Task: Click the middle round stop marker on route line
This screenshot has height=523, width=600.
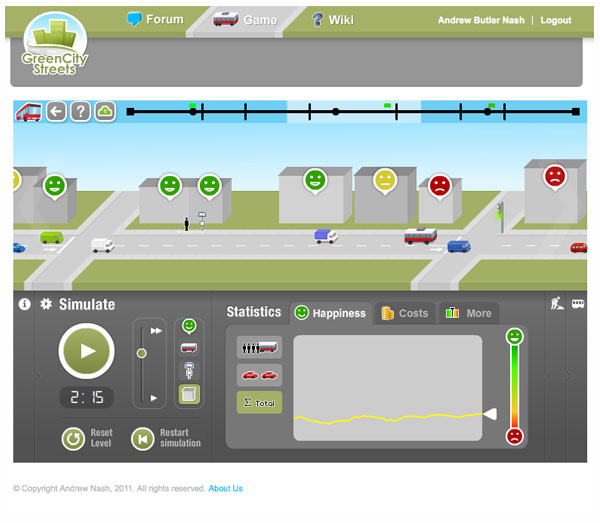Action: coord(336,112)
